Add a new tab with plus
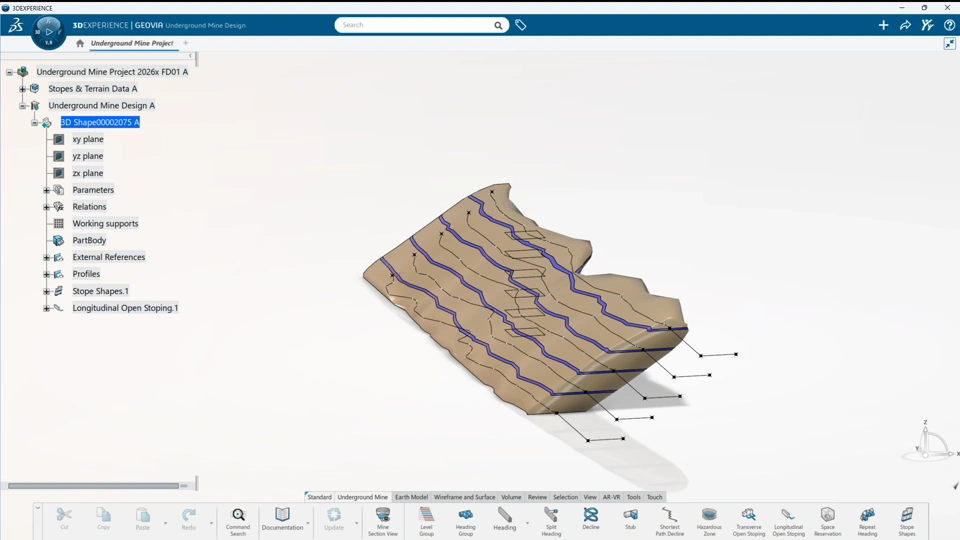 click(x=186, y=43)
